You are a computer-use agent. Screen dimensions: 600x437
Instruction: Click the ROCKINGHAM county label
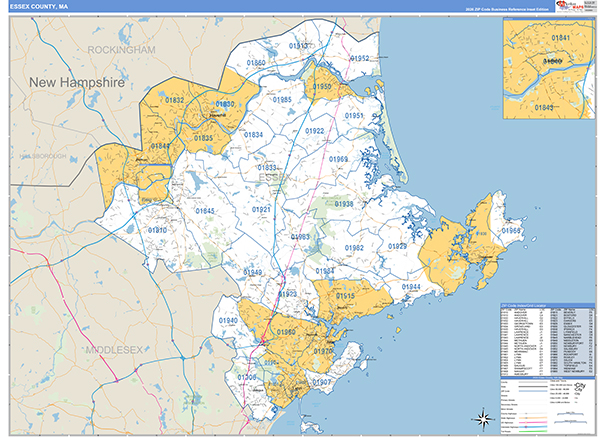coord(122,49)
